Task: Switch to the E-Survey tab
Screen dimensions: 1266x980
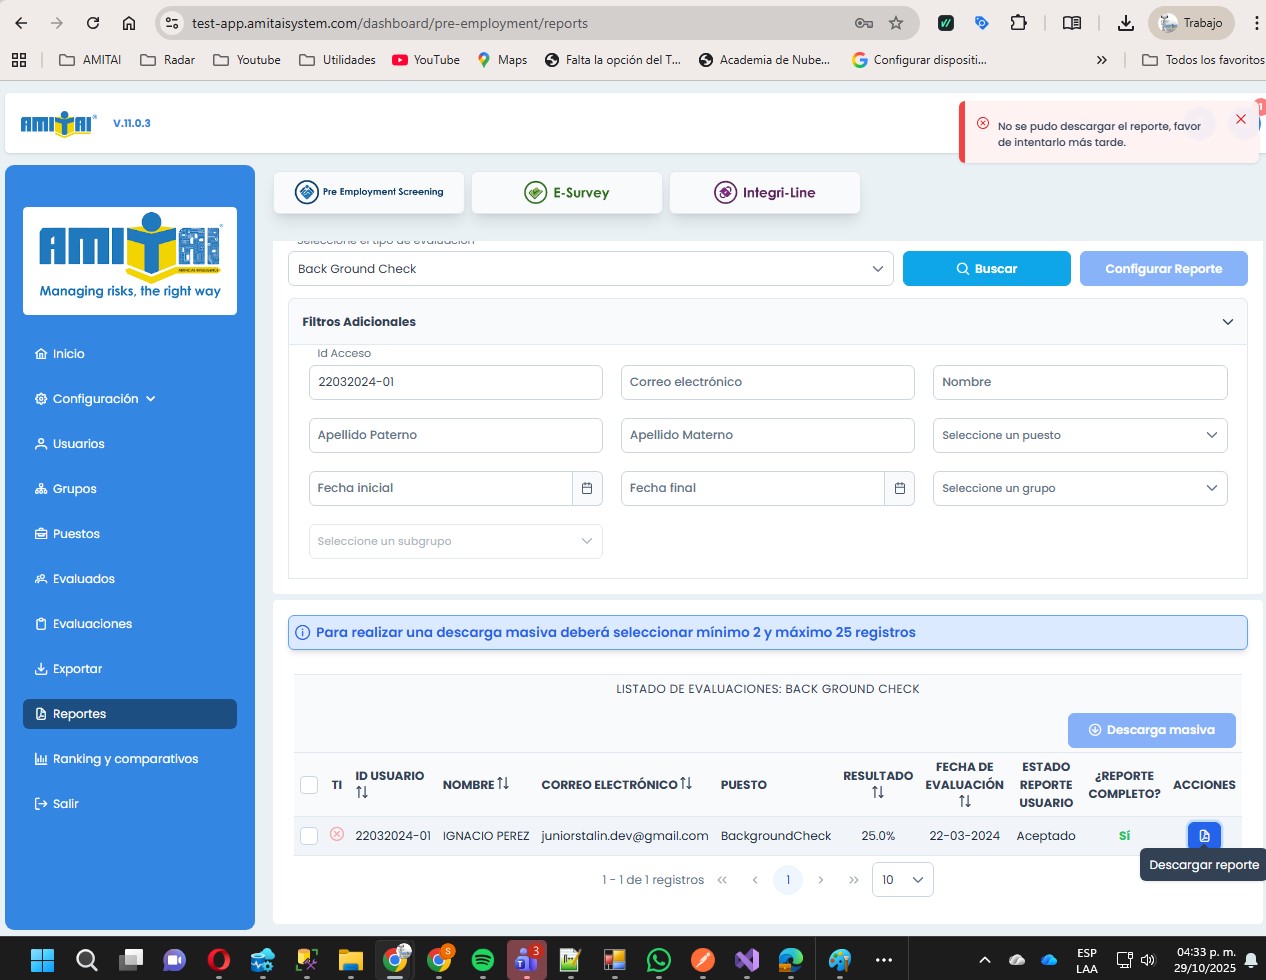Action: click(x=567, y=193)
